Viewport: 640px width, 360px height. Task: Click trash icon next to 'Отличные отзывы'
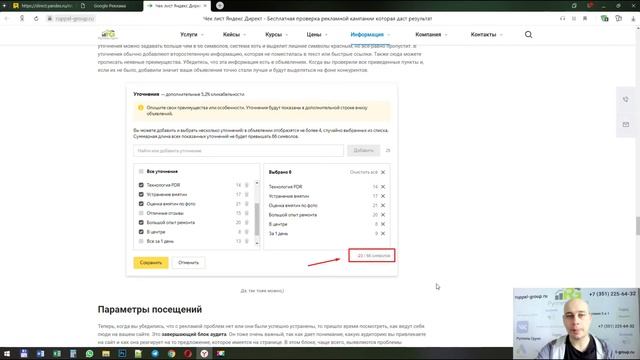pyautogui.click(x=247, y=213)
